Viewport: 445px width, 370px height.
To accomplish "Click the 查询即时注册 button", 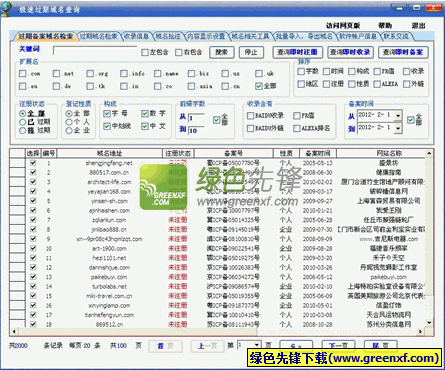I will (x=297, y=52).
